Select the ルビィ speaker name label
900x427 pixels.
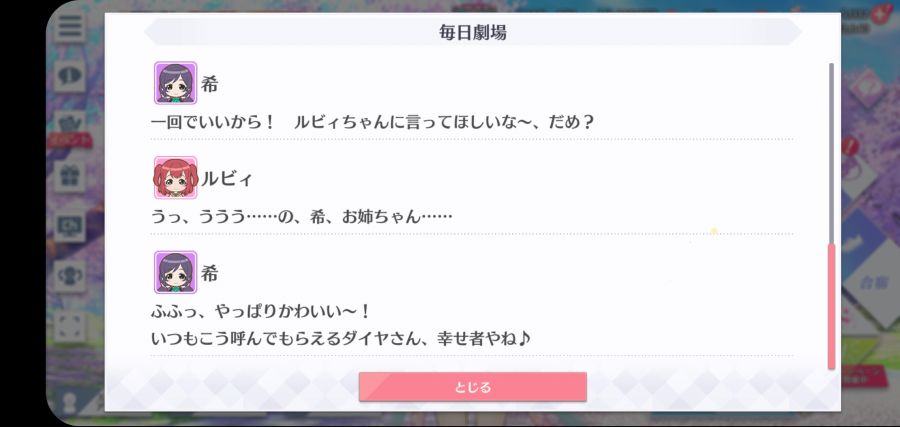click(226, 179)
